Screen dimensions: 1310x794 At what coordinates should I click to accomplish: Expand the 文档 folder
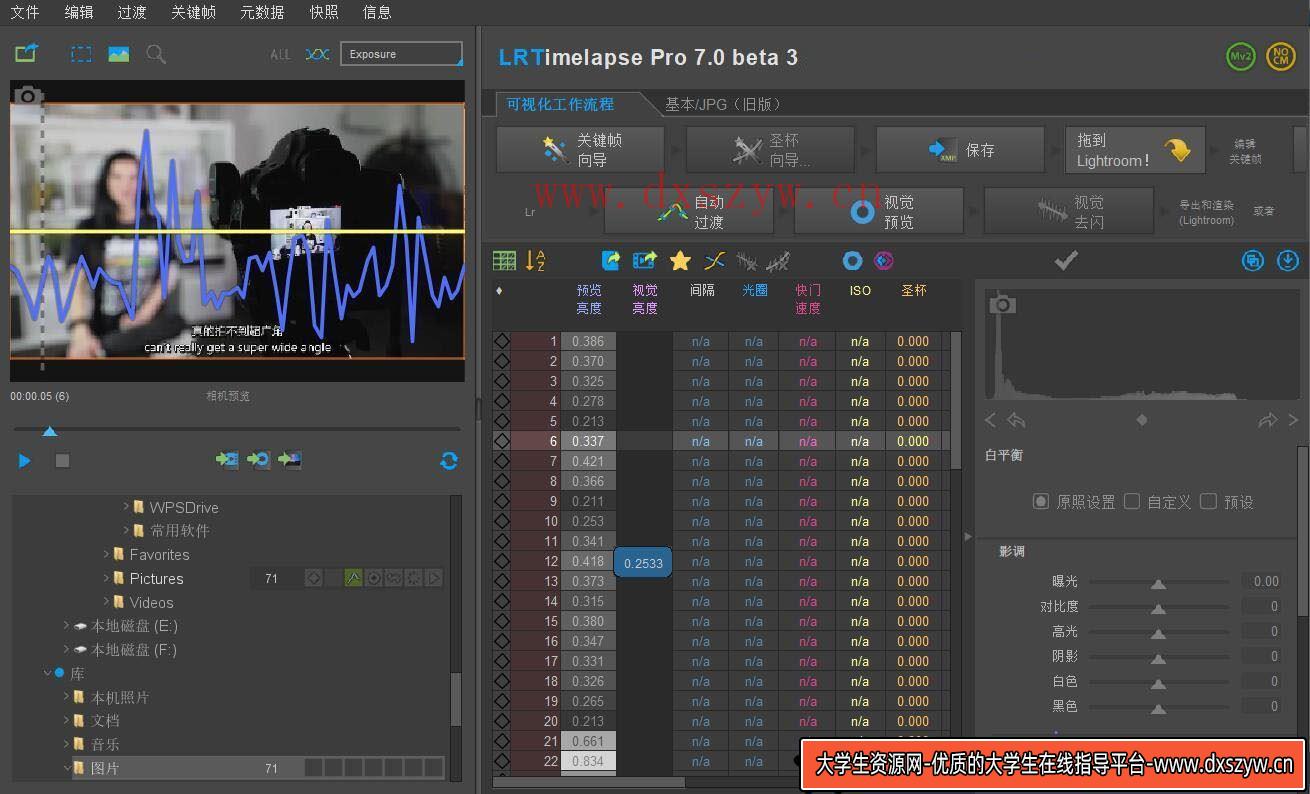pyautogui.click(x=67, y=720)
